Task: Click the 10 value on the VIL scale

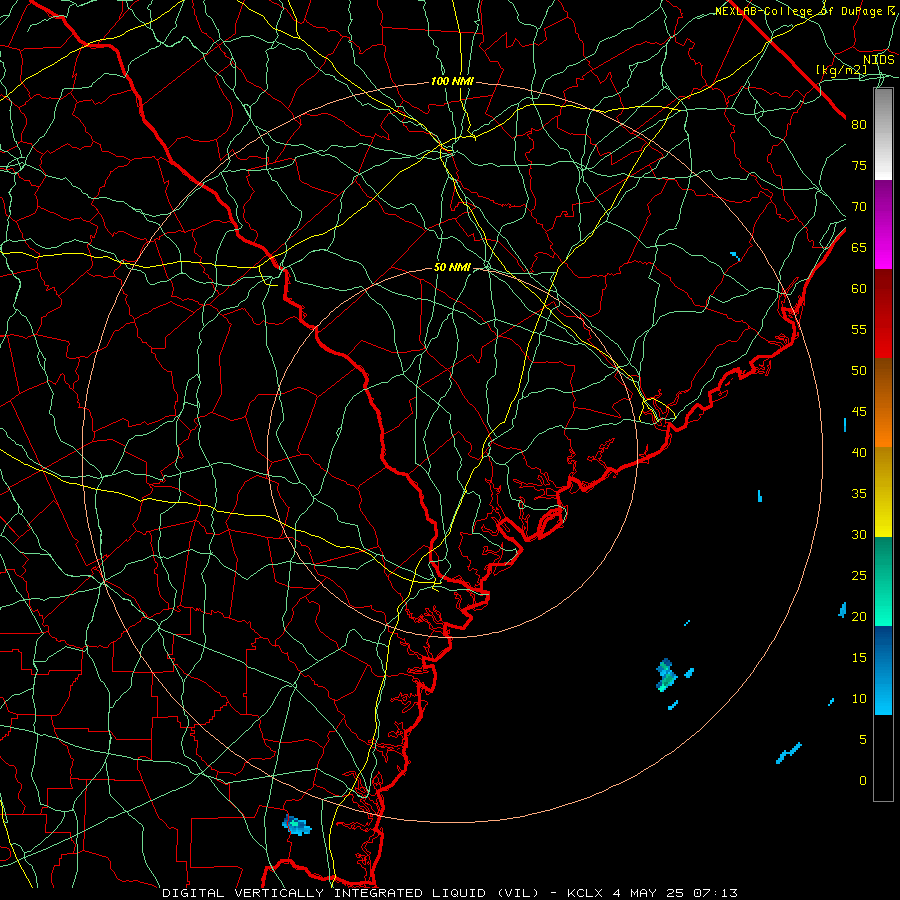Action: point(859,699)
